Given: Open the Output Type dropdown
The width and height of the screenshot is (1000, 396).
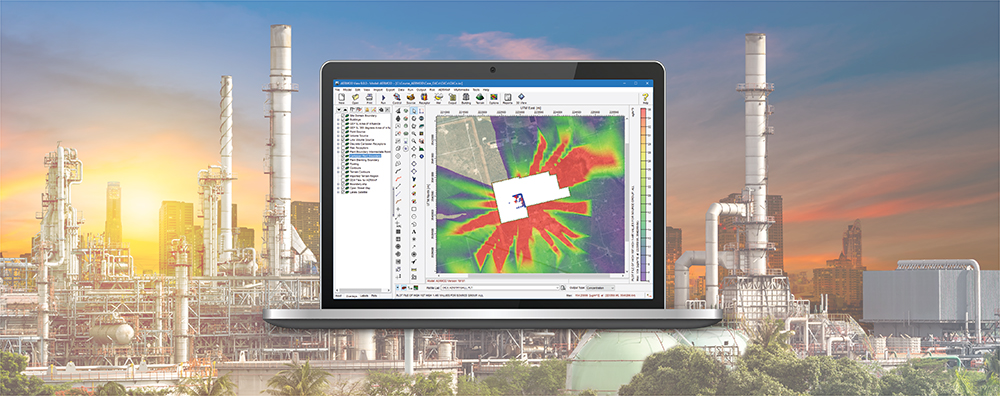Looking at the screenshot, I should click(600, 288).
